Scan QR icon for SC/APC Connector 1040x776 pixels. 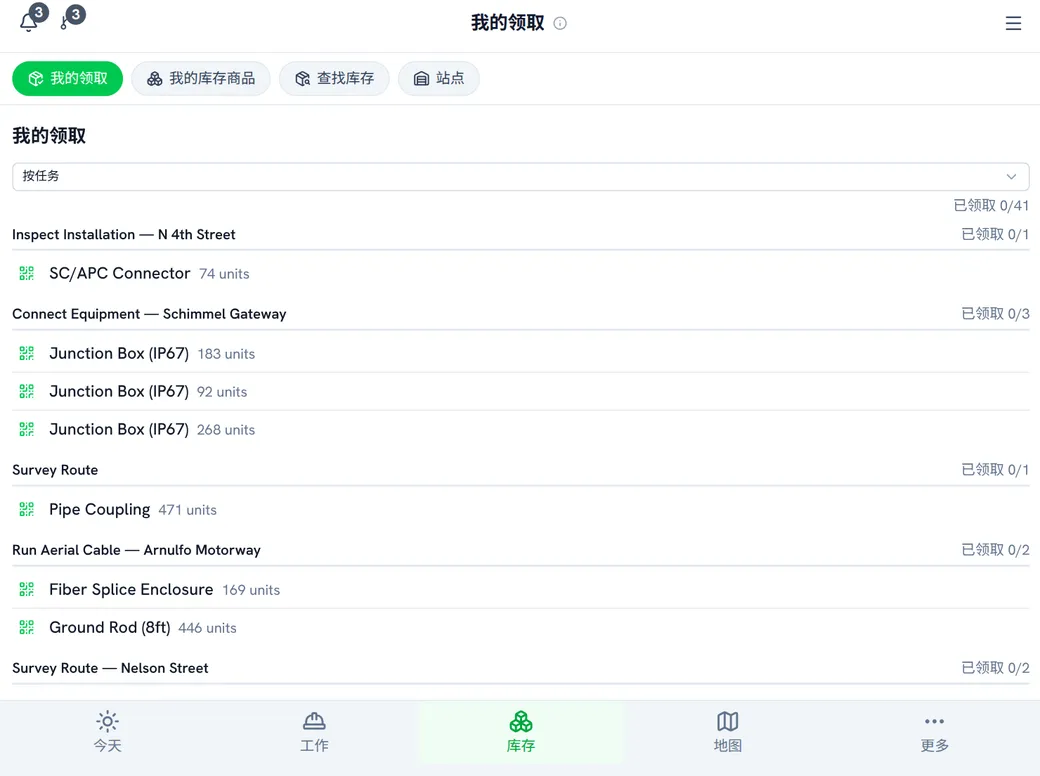coord(27,273)
